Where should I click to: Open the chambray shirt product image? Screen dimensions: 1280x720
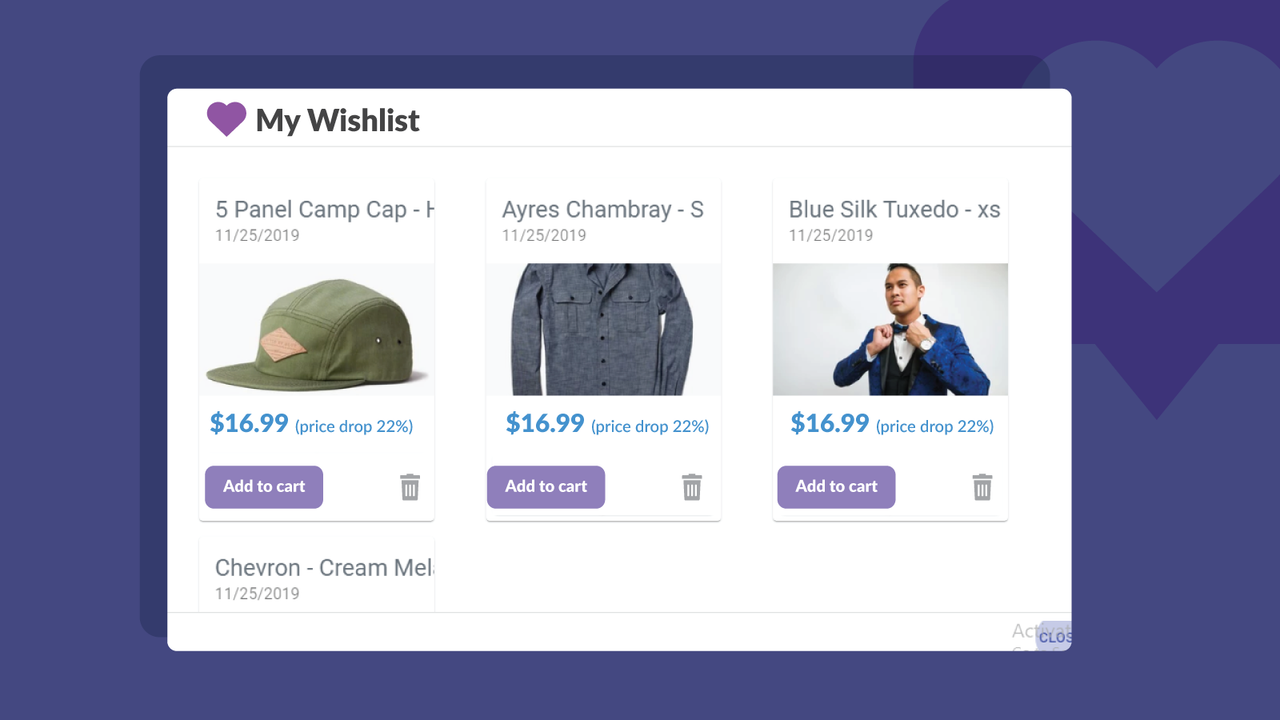603,329
